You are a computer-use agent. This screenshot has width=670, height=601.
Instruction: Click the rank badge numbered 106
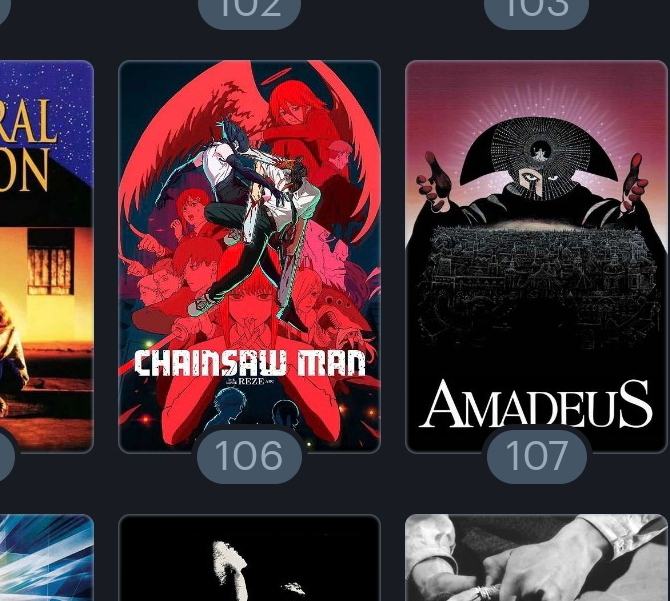[x=250, y=456]
